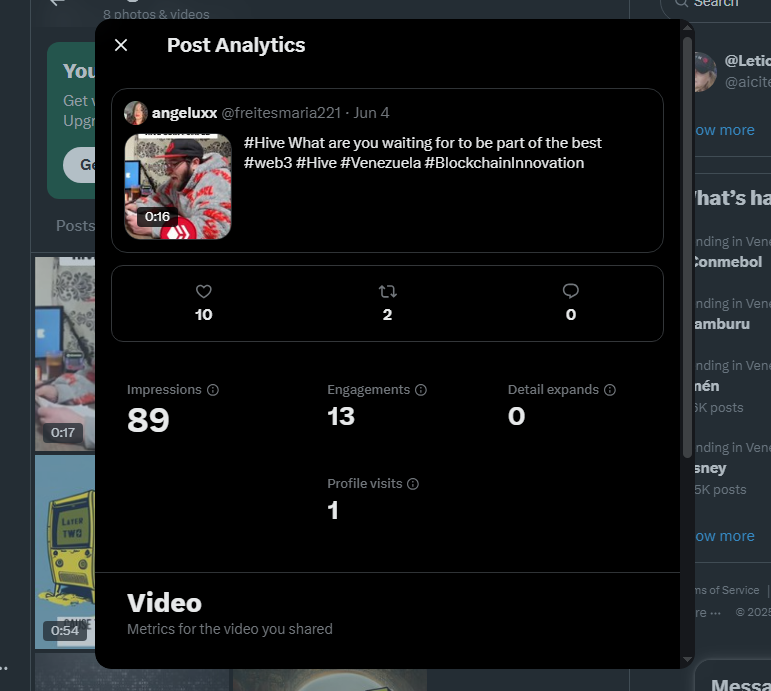Click the Profile visits value 1
Viewport: 771px width, 691px height.
coord(333,511)
